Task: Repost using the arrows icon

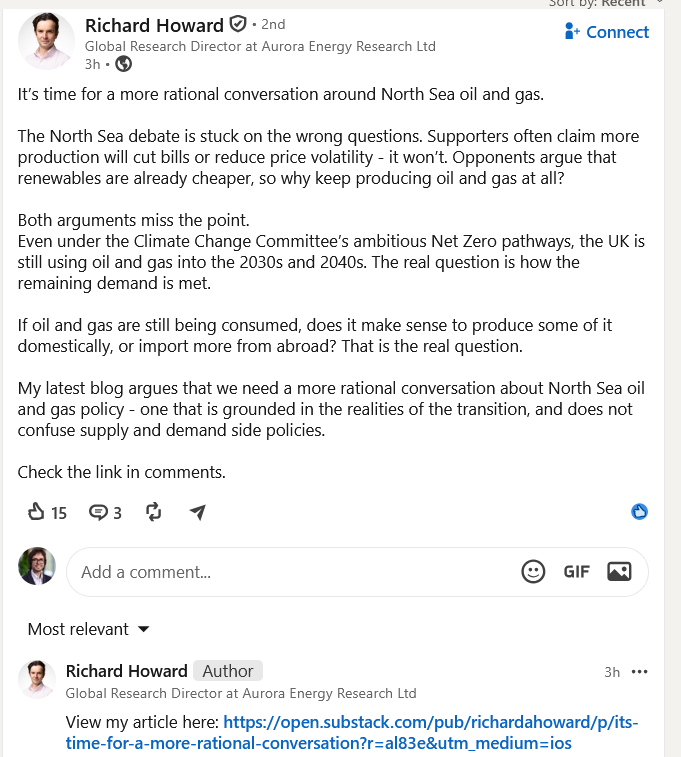Action: [153, 512]
